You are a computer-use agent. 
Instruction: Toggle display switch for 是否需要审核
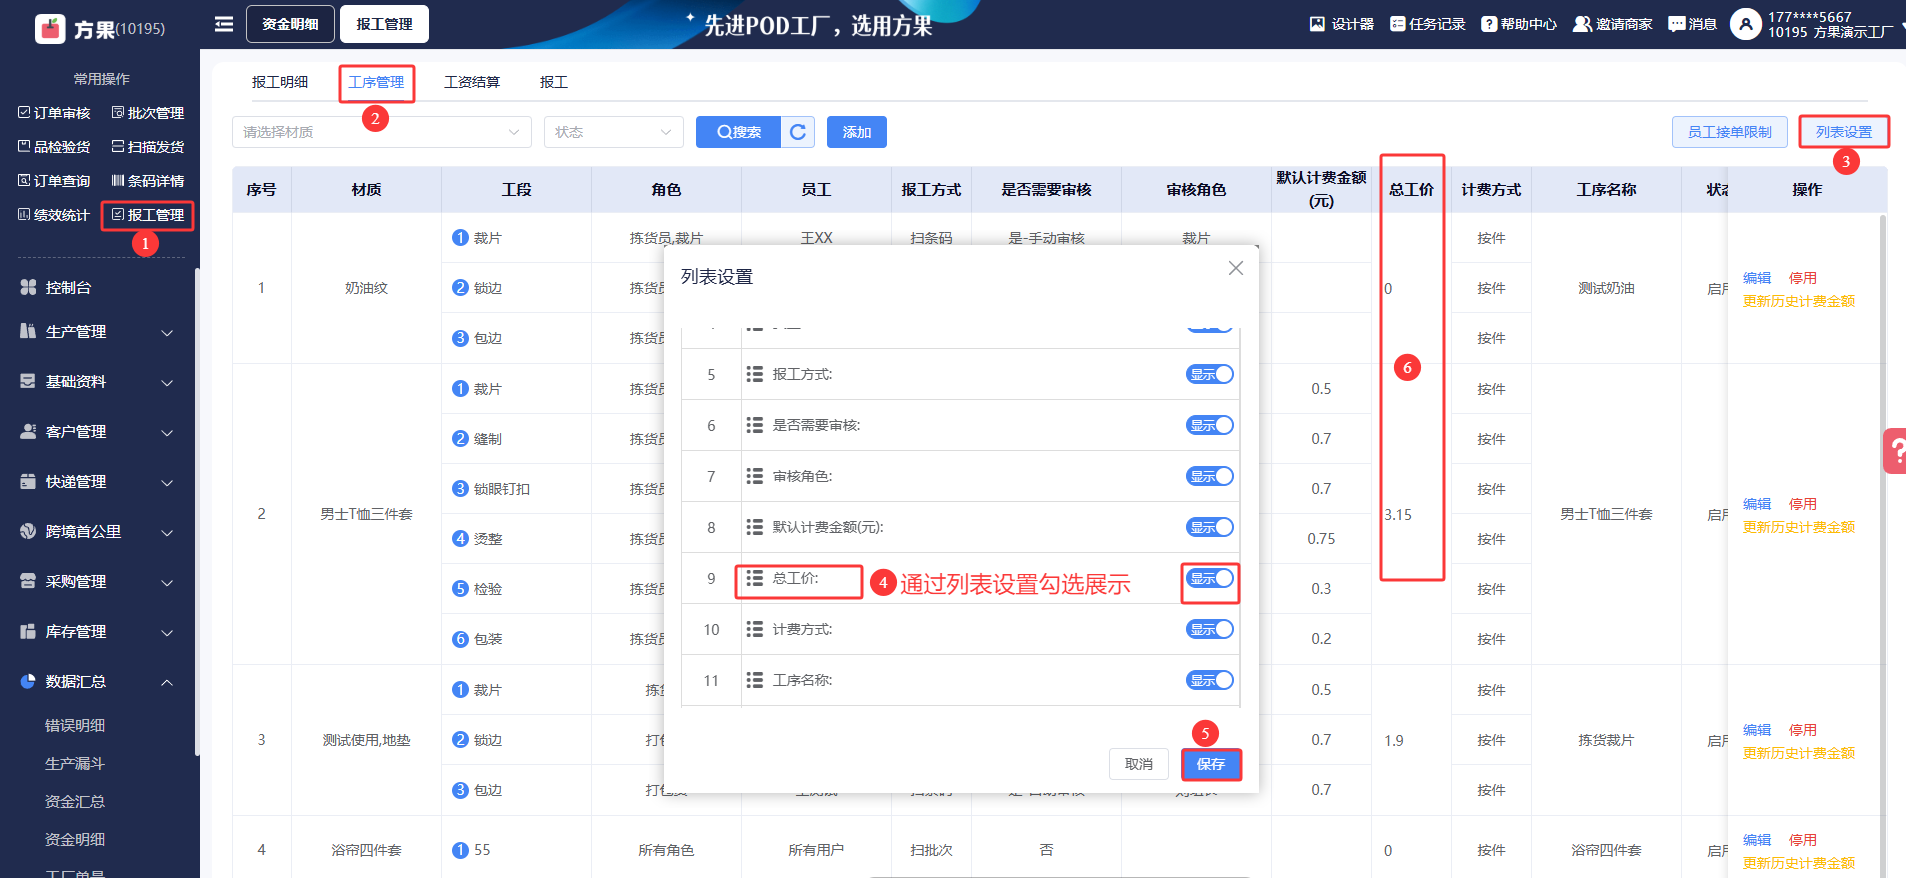[1210, 425]
